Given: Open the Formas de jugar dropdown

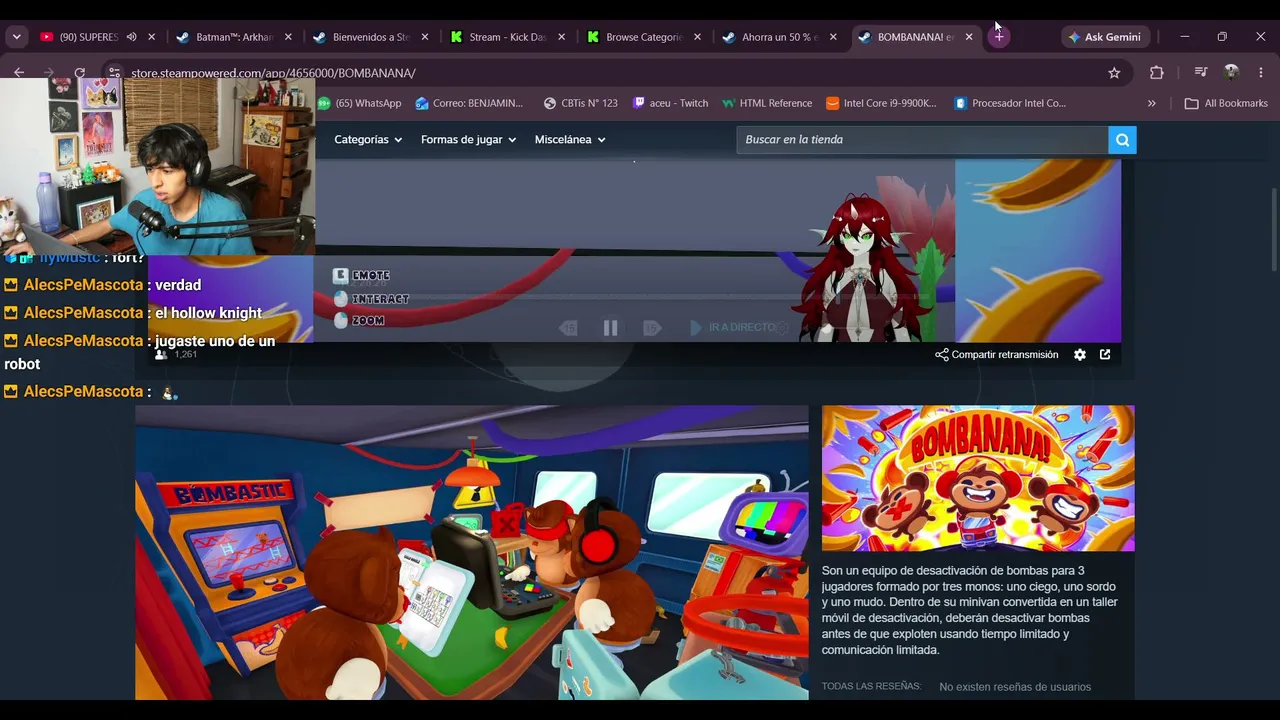Looking at the screenshot, I should (x=468, y=140).
